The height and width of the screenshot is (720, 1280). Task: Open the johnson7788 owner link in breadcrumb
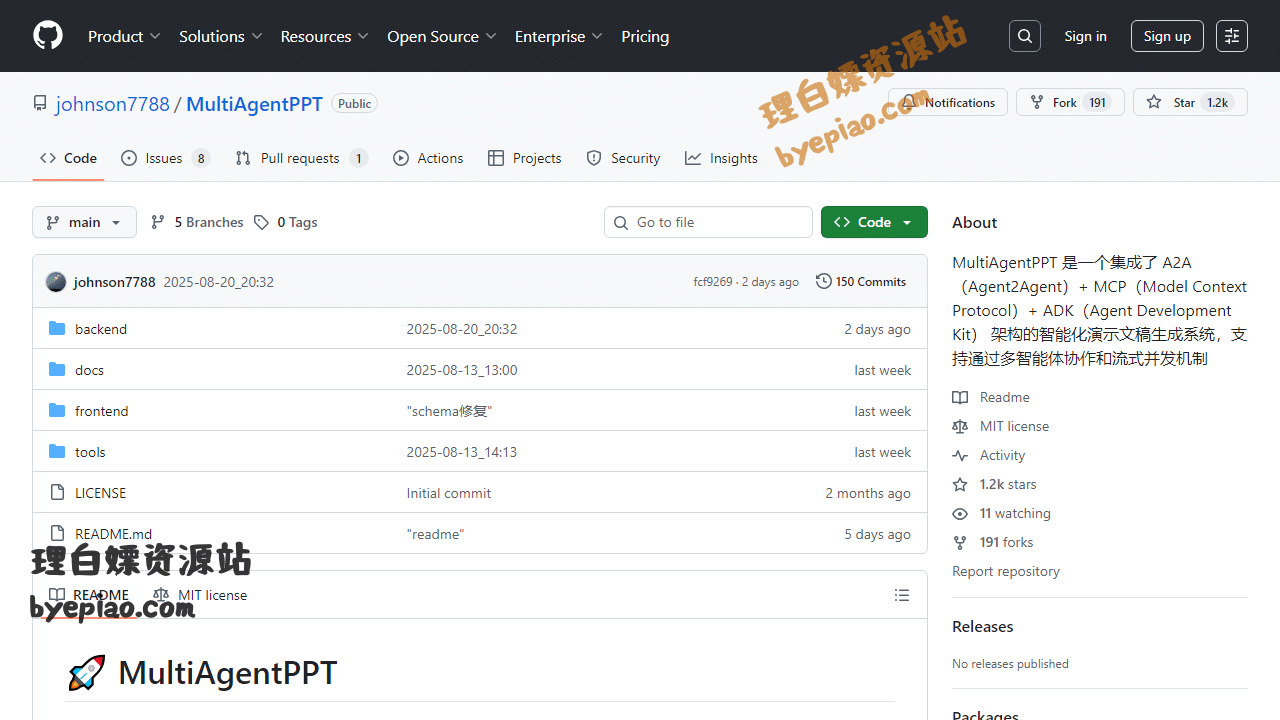tap(113, 103)
